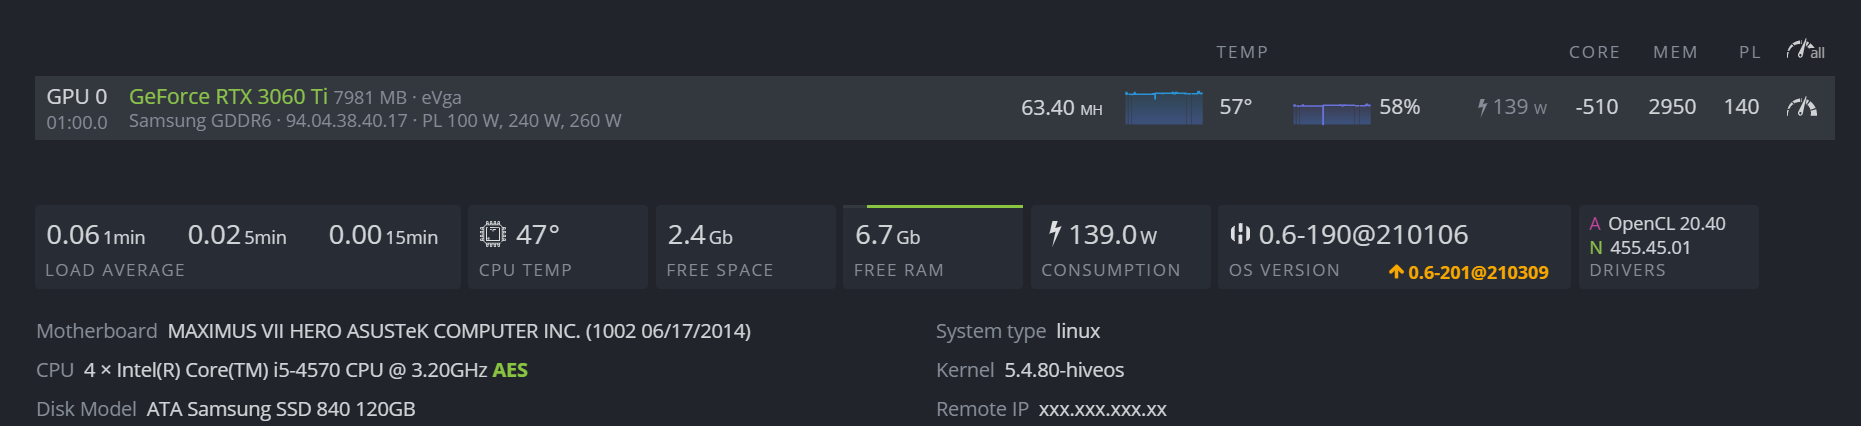Open overclock settings for all GPUs
This screenshot has height=426, width=1861.
(x=1805, y=50)
